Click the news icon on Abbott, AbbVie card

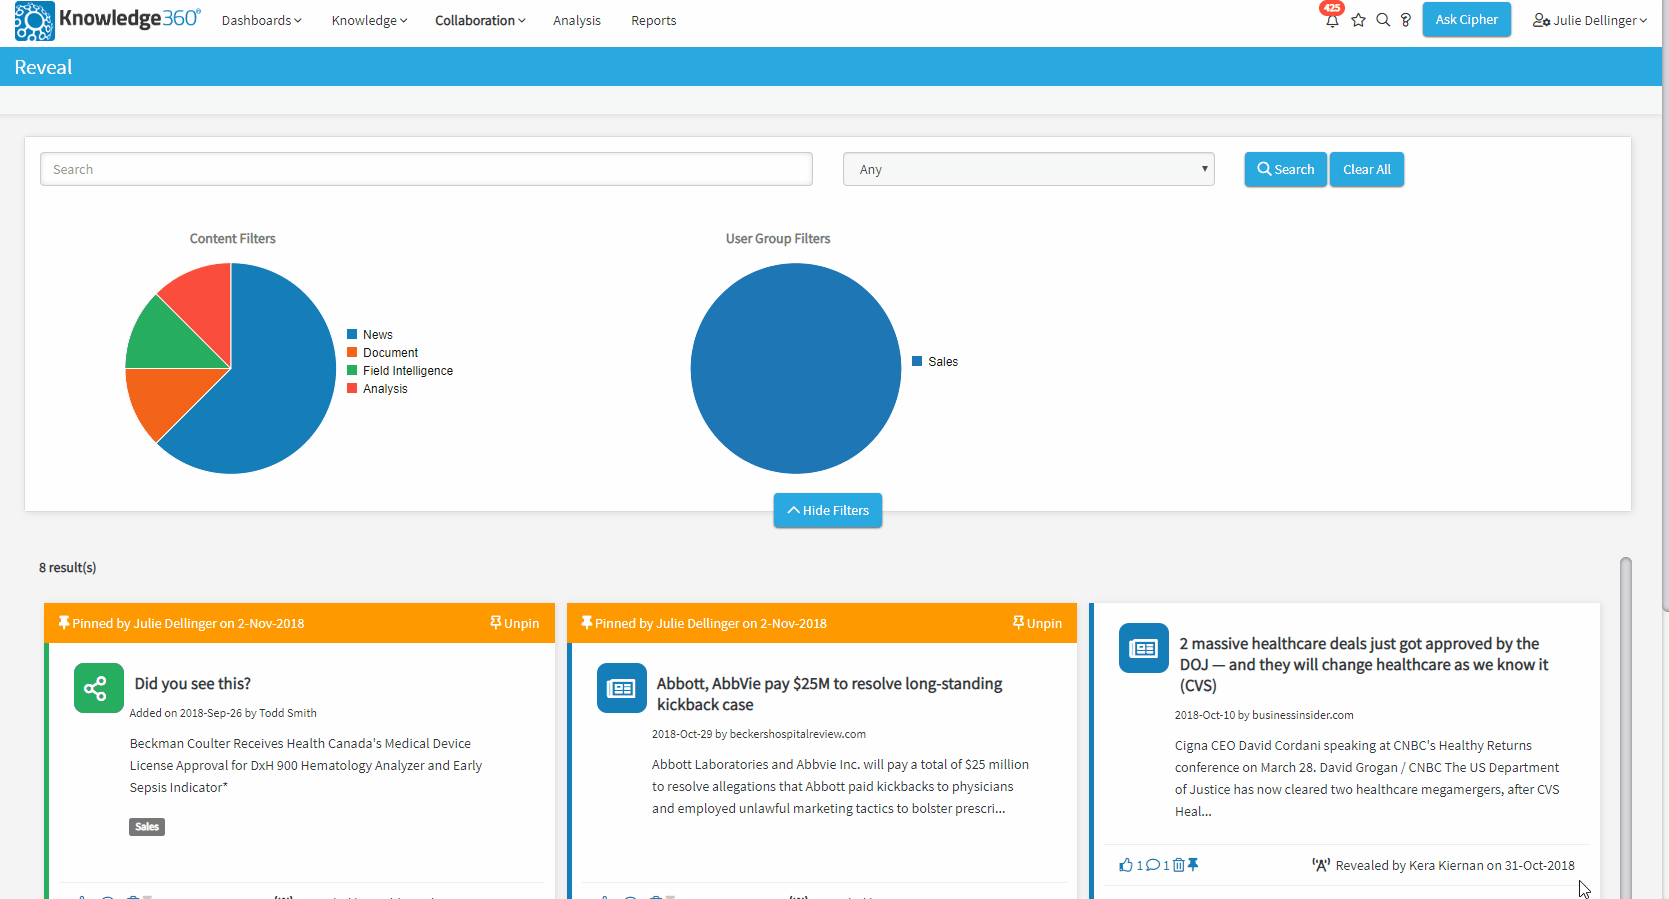pos(622,688)
